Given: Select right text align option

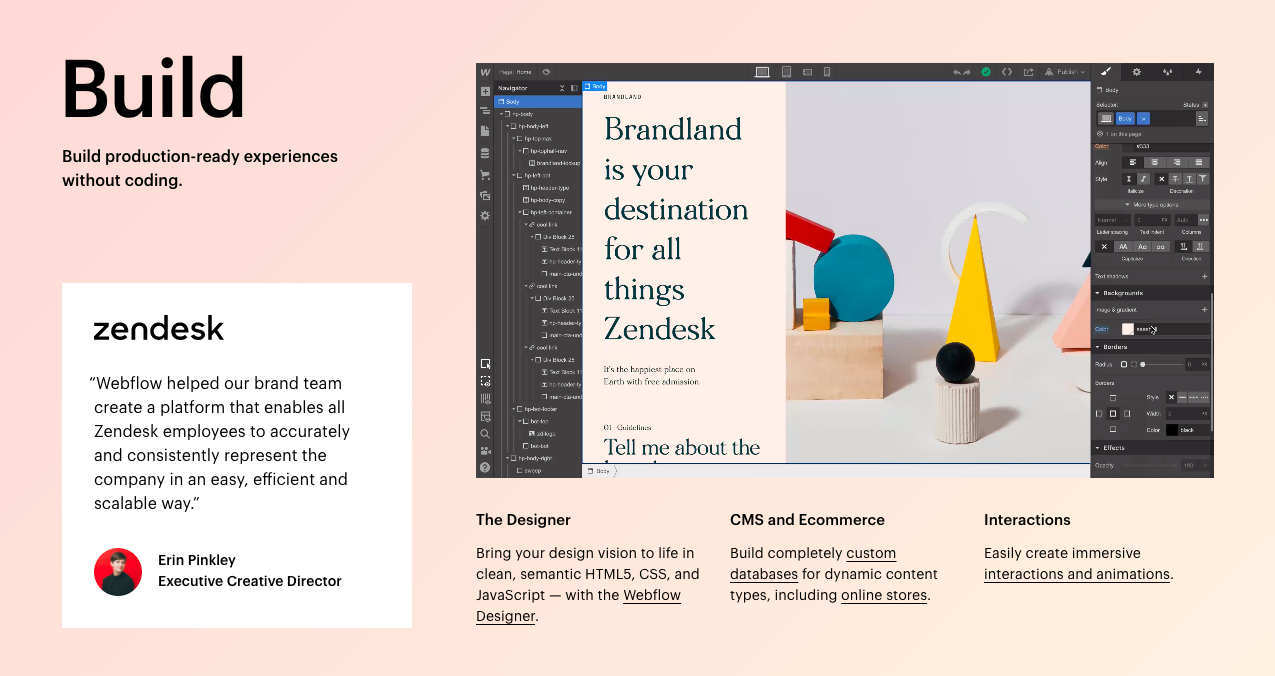Looking at the screenshot, I should [1177, 162].
